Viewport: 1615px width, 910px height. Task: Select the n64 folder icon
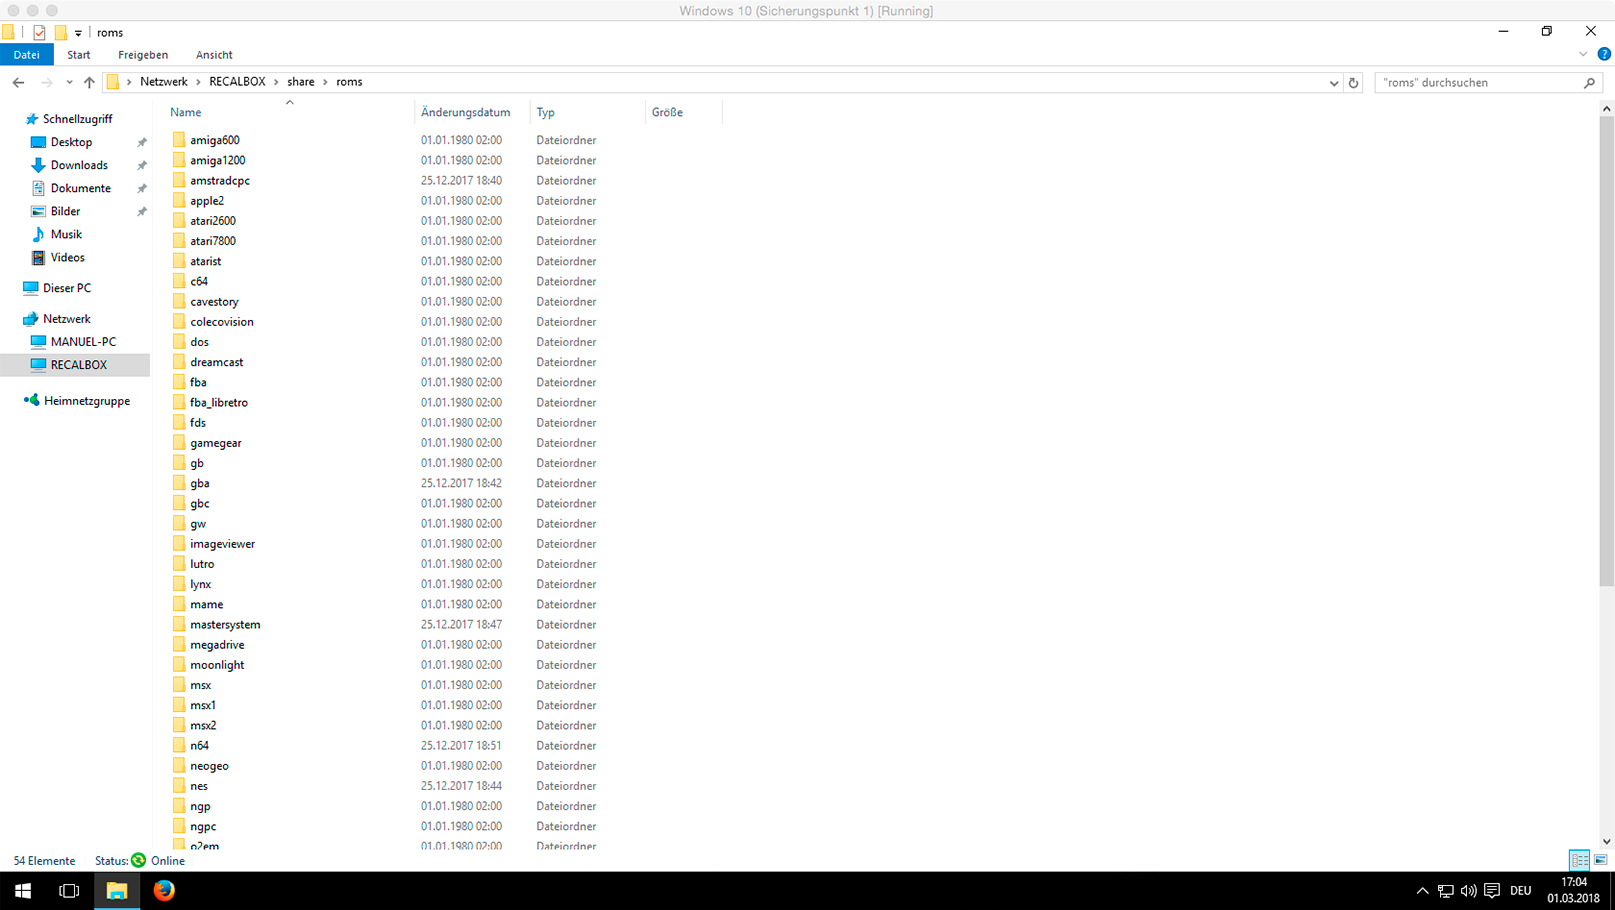179,745
